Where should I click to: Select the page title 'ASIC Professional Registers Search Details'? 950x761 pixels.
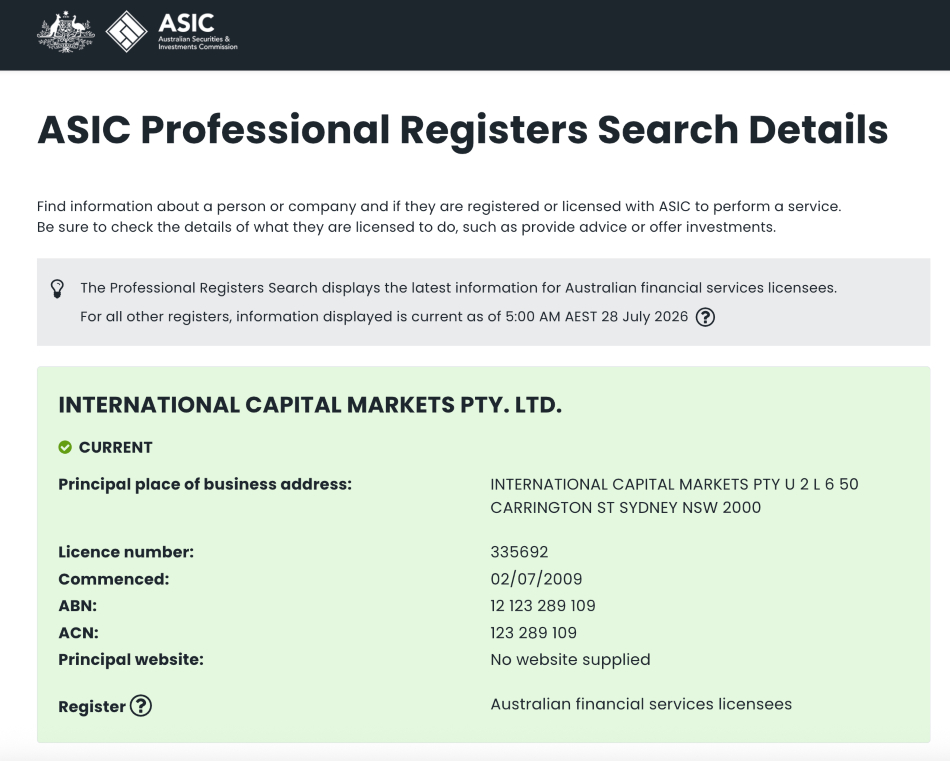point(462,130)
